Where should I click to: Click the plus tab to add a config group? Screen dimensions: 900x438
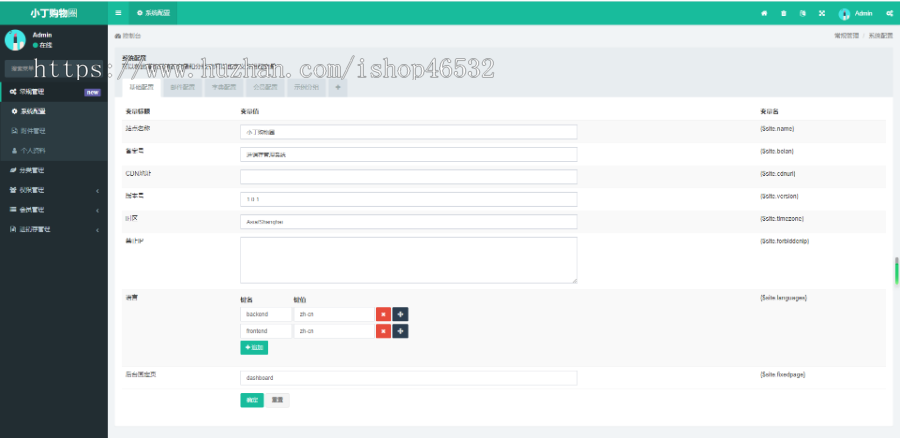[338, 88]
